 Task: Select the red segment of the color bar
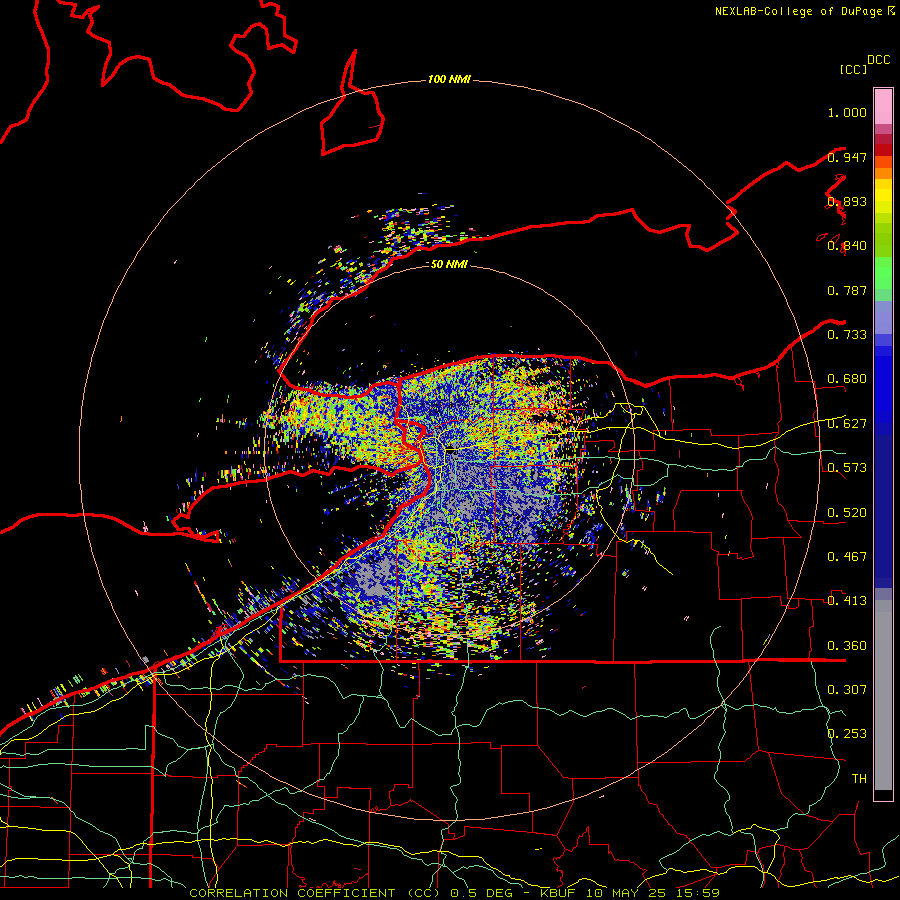point(883,150)
